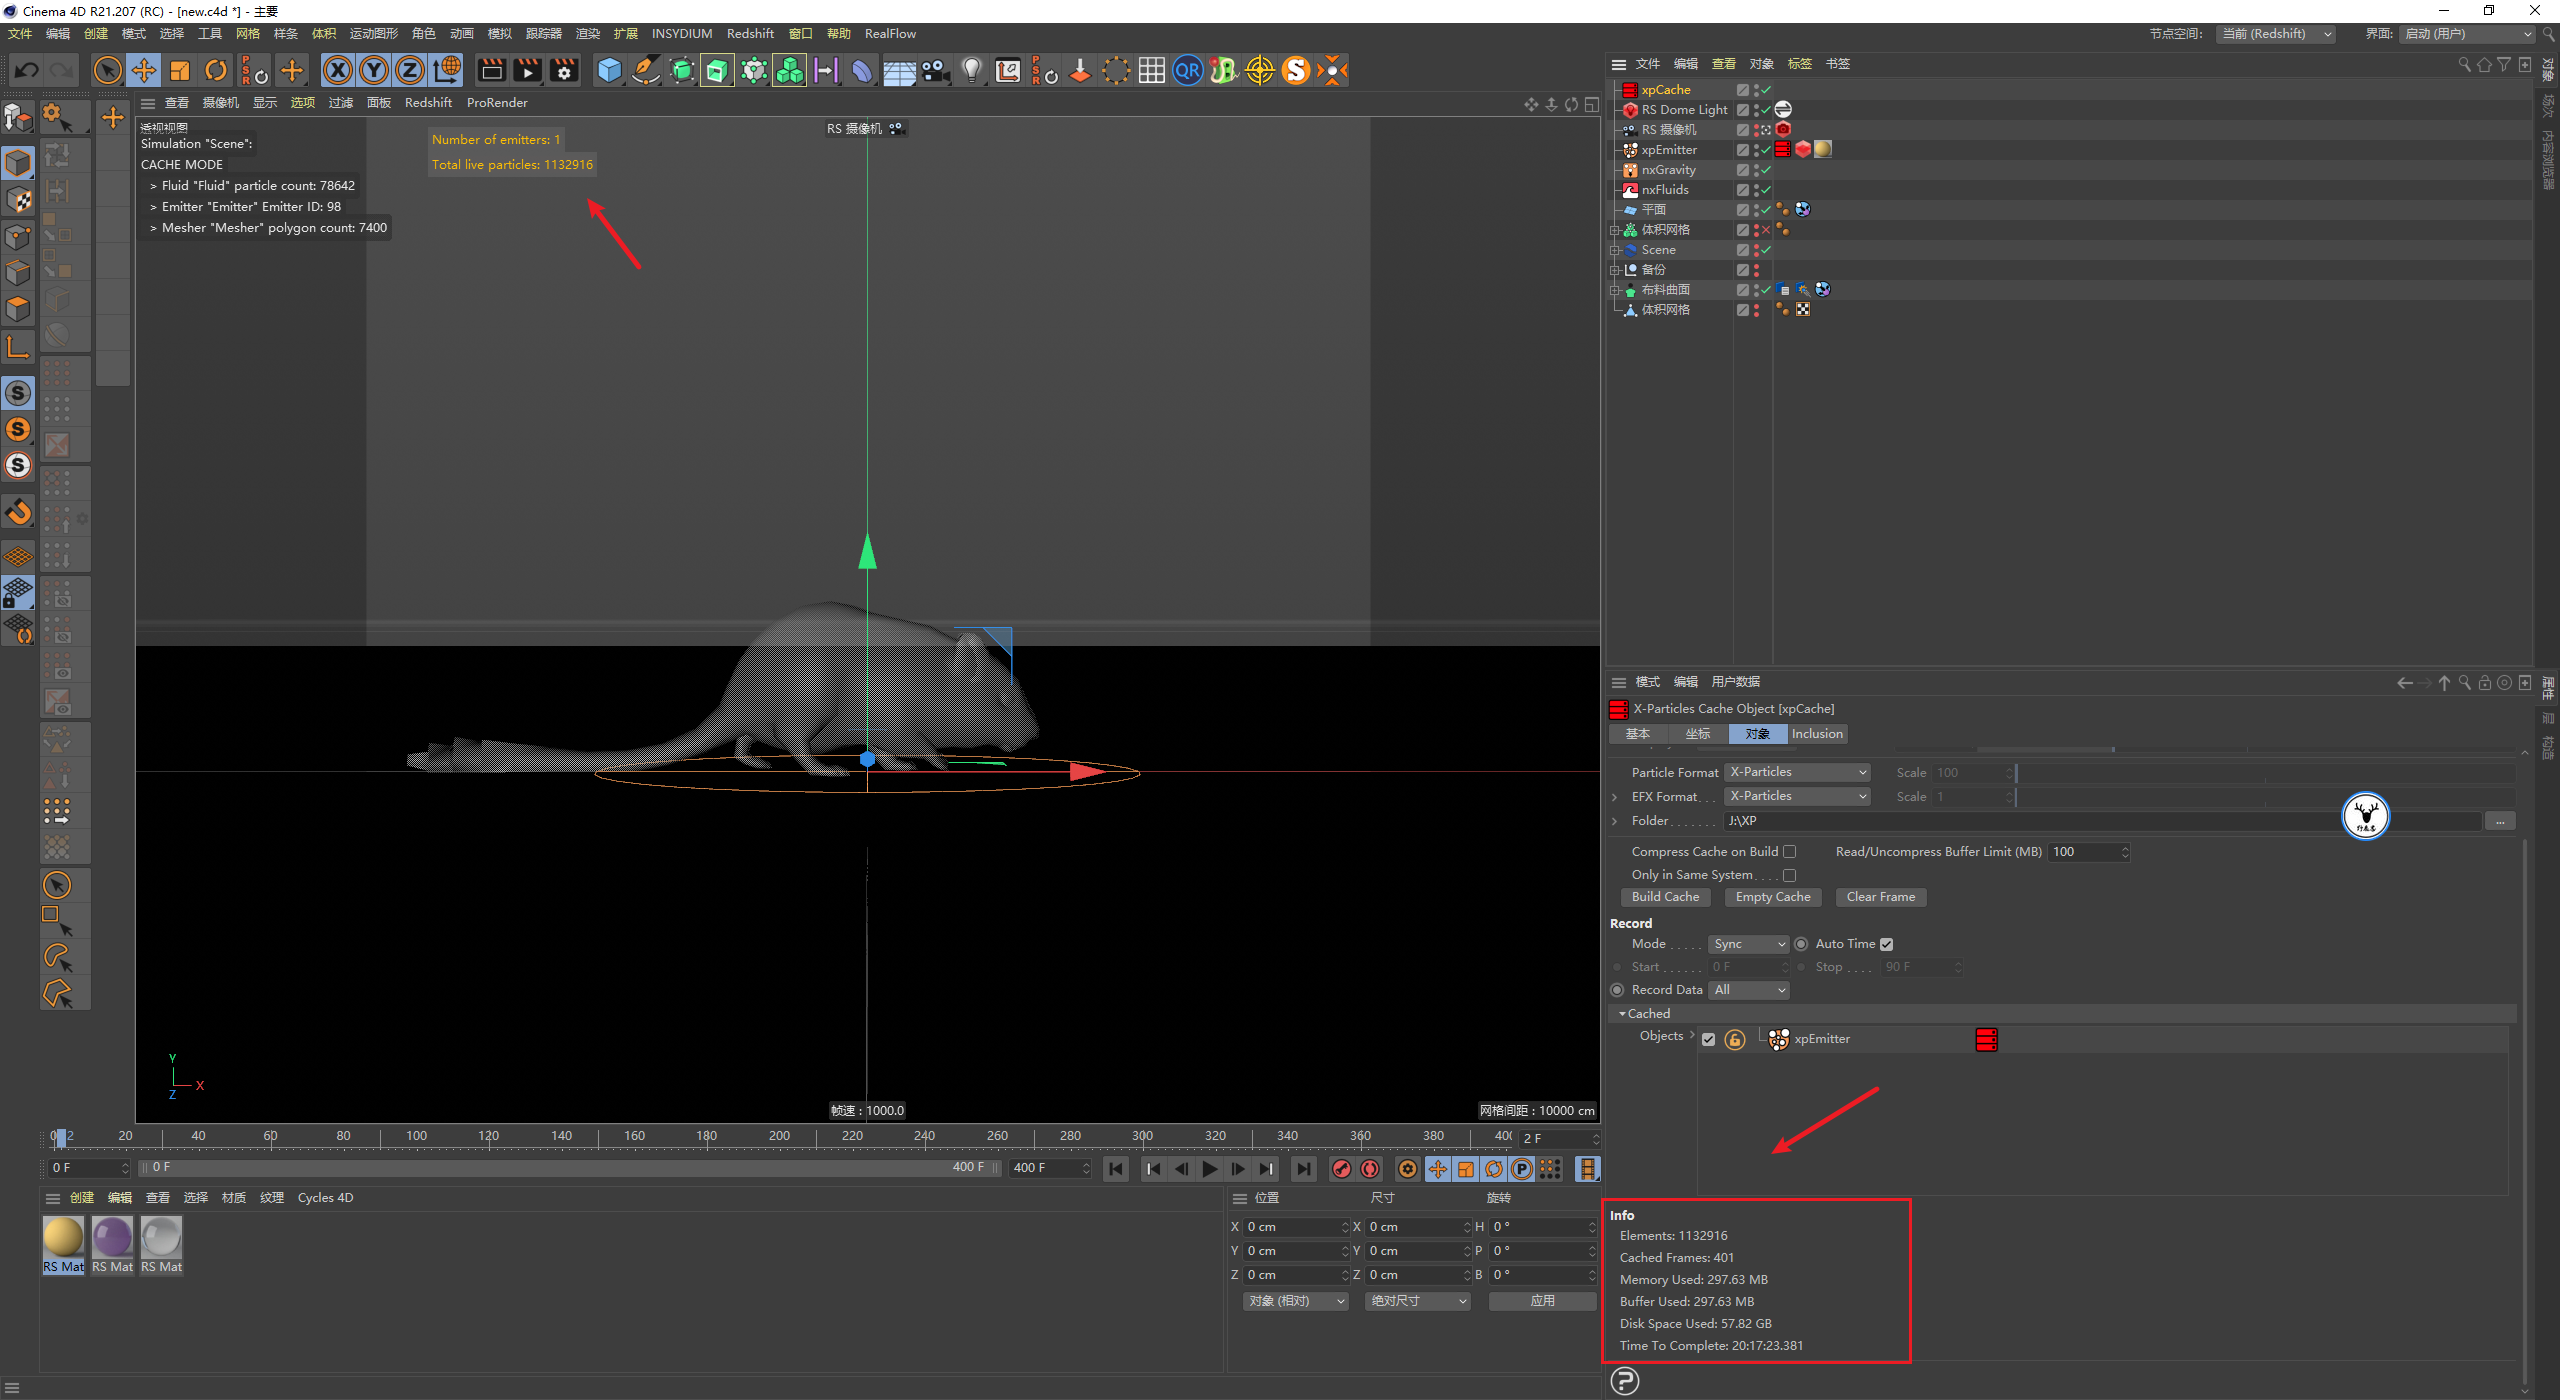Click the Empty Cache button
Screen dimensions: 2560x1400
(x=1772, y=897)
